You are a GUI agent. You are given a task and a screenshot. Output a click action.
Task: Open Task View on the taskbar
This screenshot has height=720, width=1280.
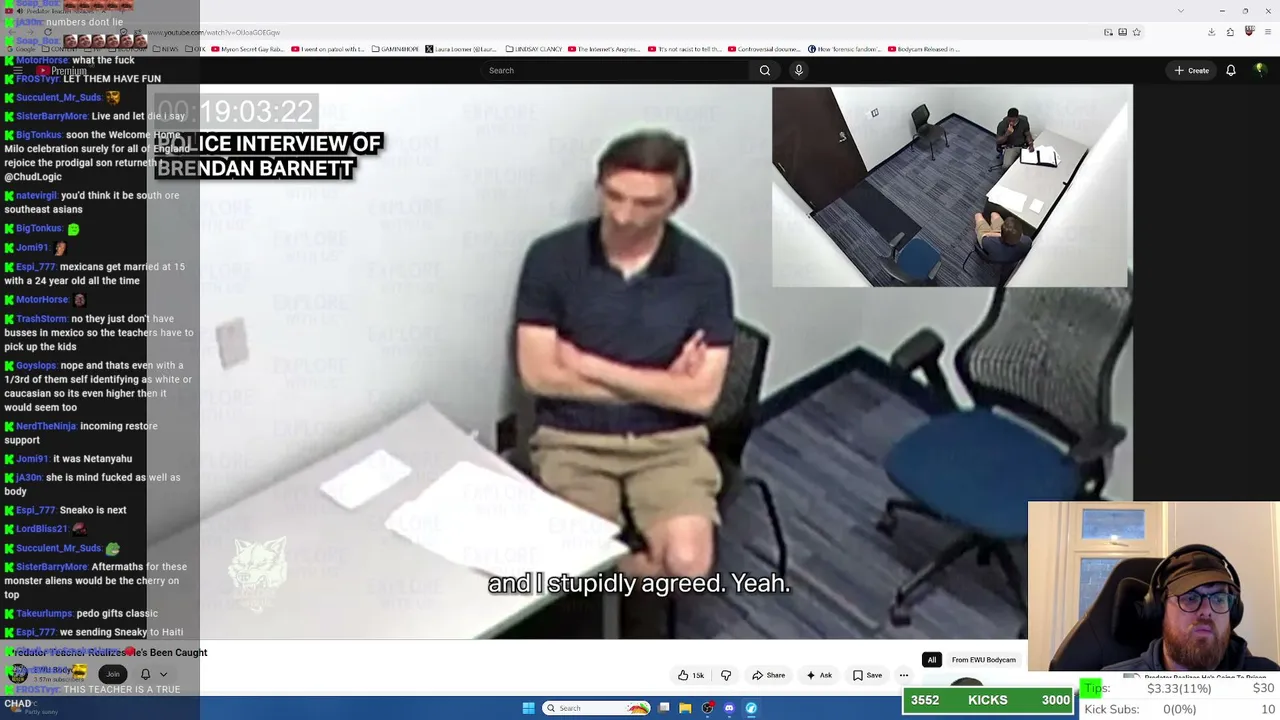664,708
